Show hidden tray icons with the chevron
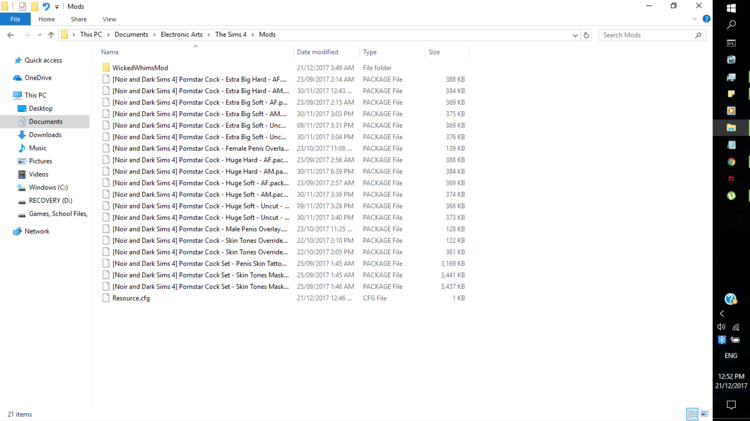750x421 pixels. (x=722, y=314)
